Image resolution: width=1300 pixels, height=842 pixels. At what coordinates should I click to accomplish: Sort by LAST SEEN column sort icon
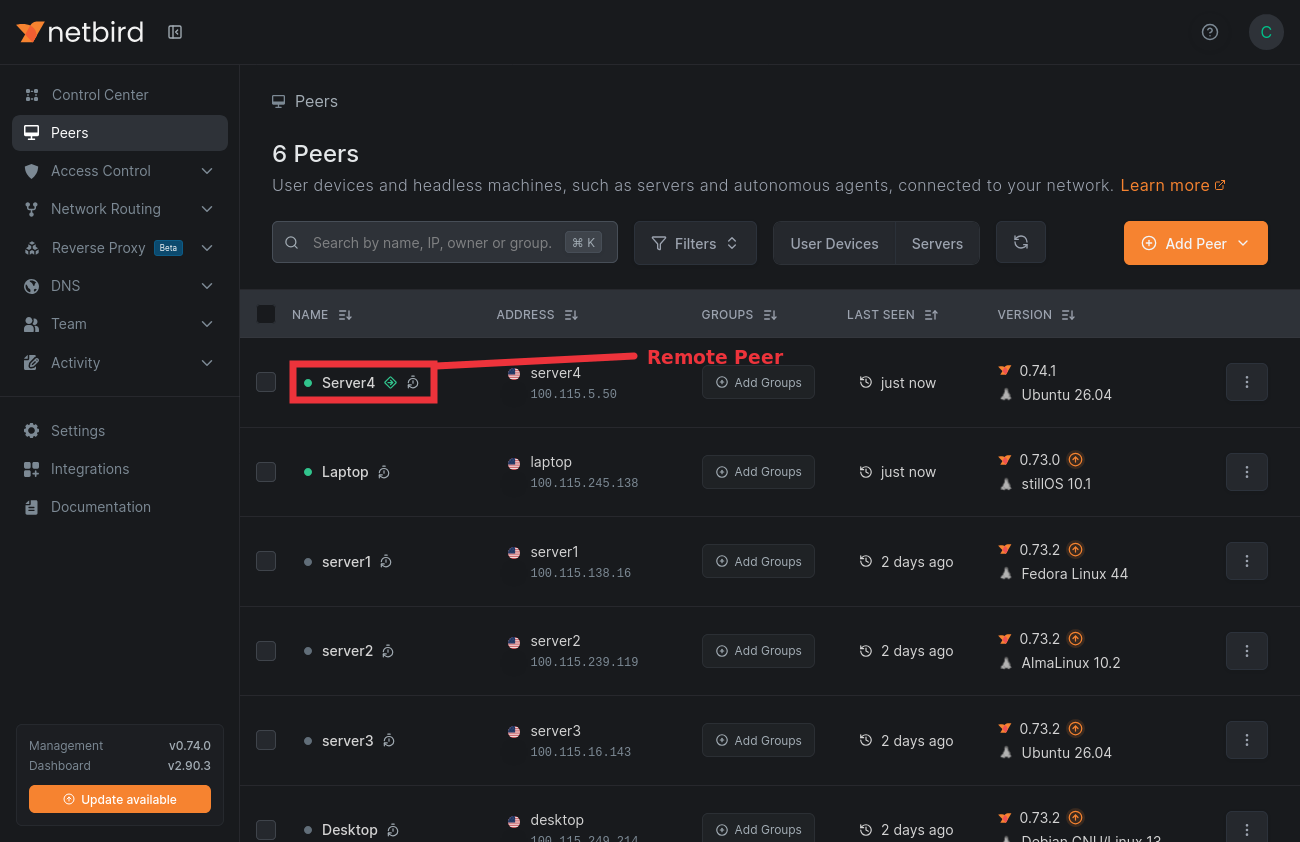(x=931, y=314)
